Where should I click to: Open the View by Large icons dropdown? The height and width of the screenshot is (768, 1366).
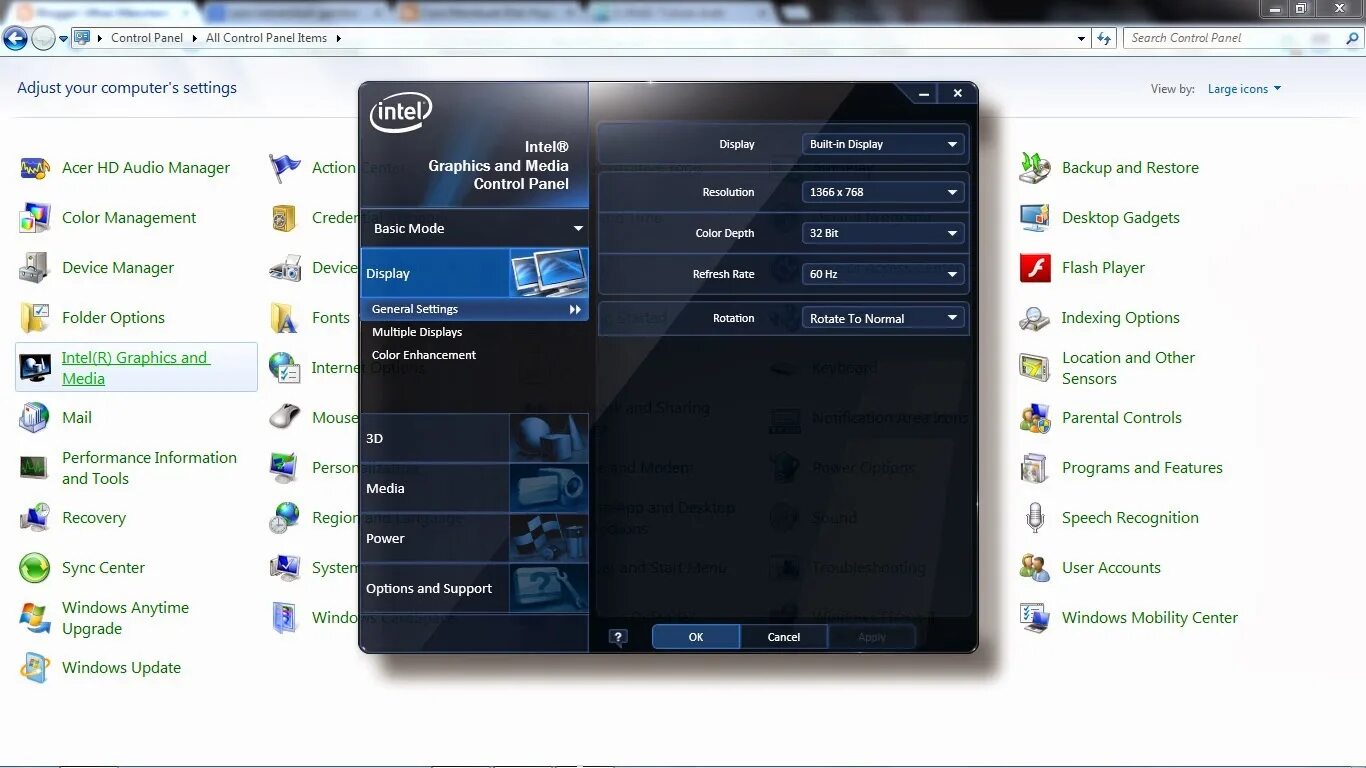(x=1244, y=89)
